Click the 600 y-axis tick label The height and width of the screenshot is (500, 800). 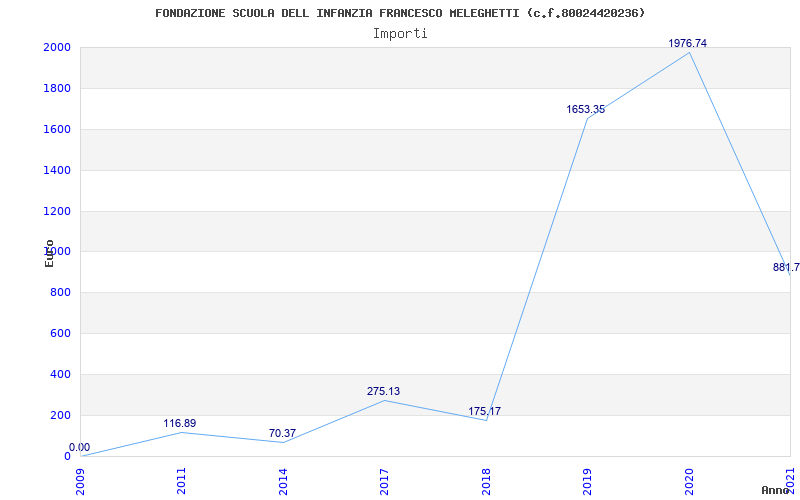point(60,334)
